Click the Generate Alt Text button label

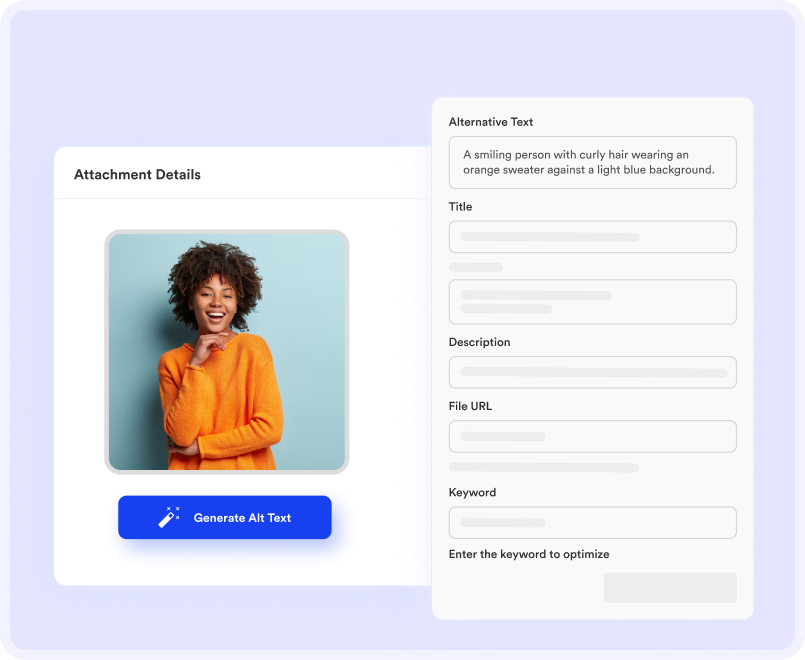242,518
